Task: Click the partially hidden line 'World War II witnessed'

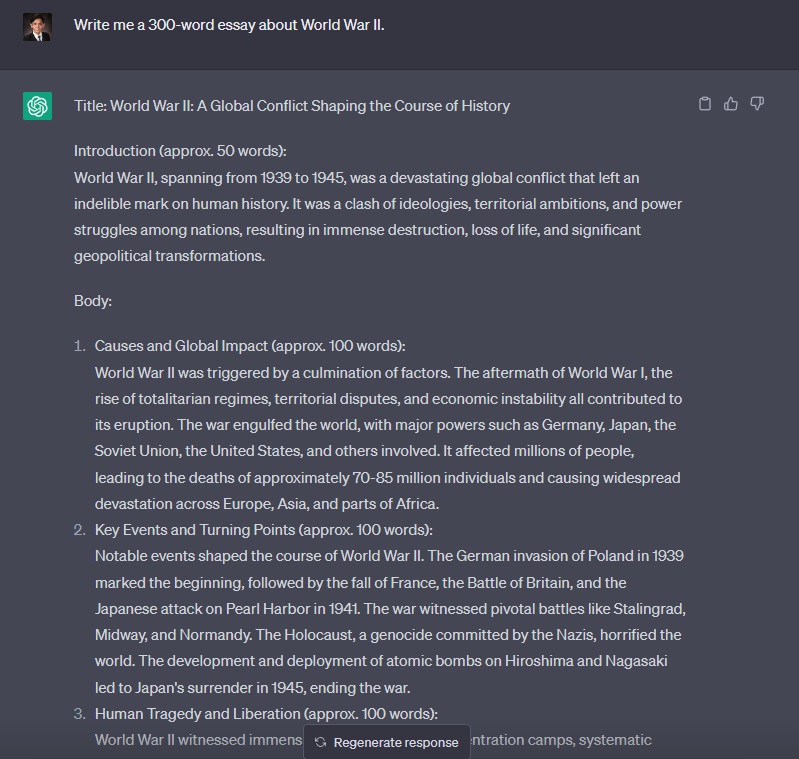Action: point(198,740)
